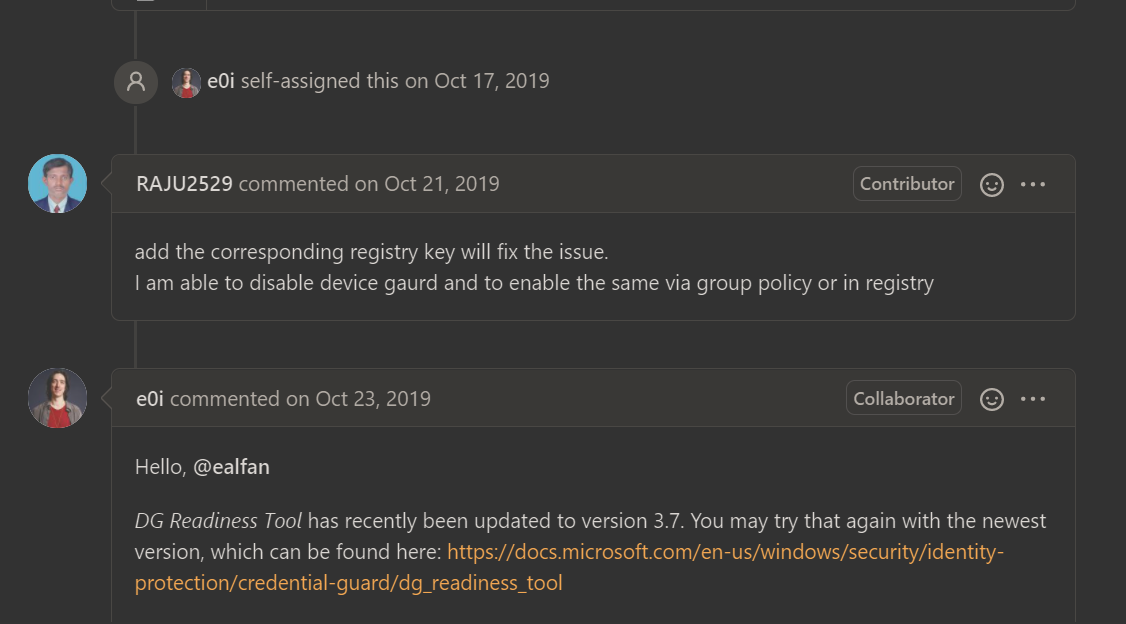Click e0i's small avatar in the self-assigned event
This screenshot has width=1126, height=624.
[187, 82]
